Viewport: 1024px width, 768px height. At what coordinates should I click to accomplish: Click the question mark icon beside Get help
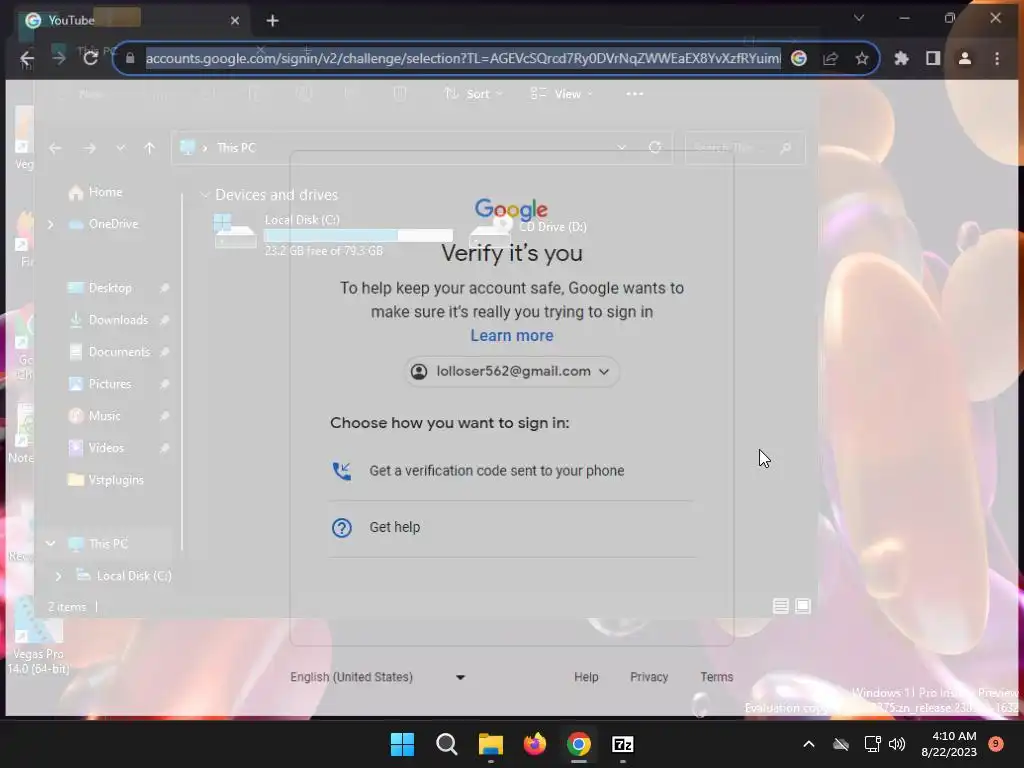(x=342, y=528)
